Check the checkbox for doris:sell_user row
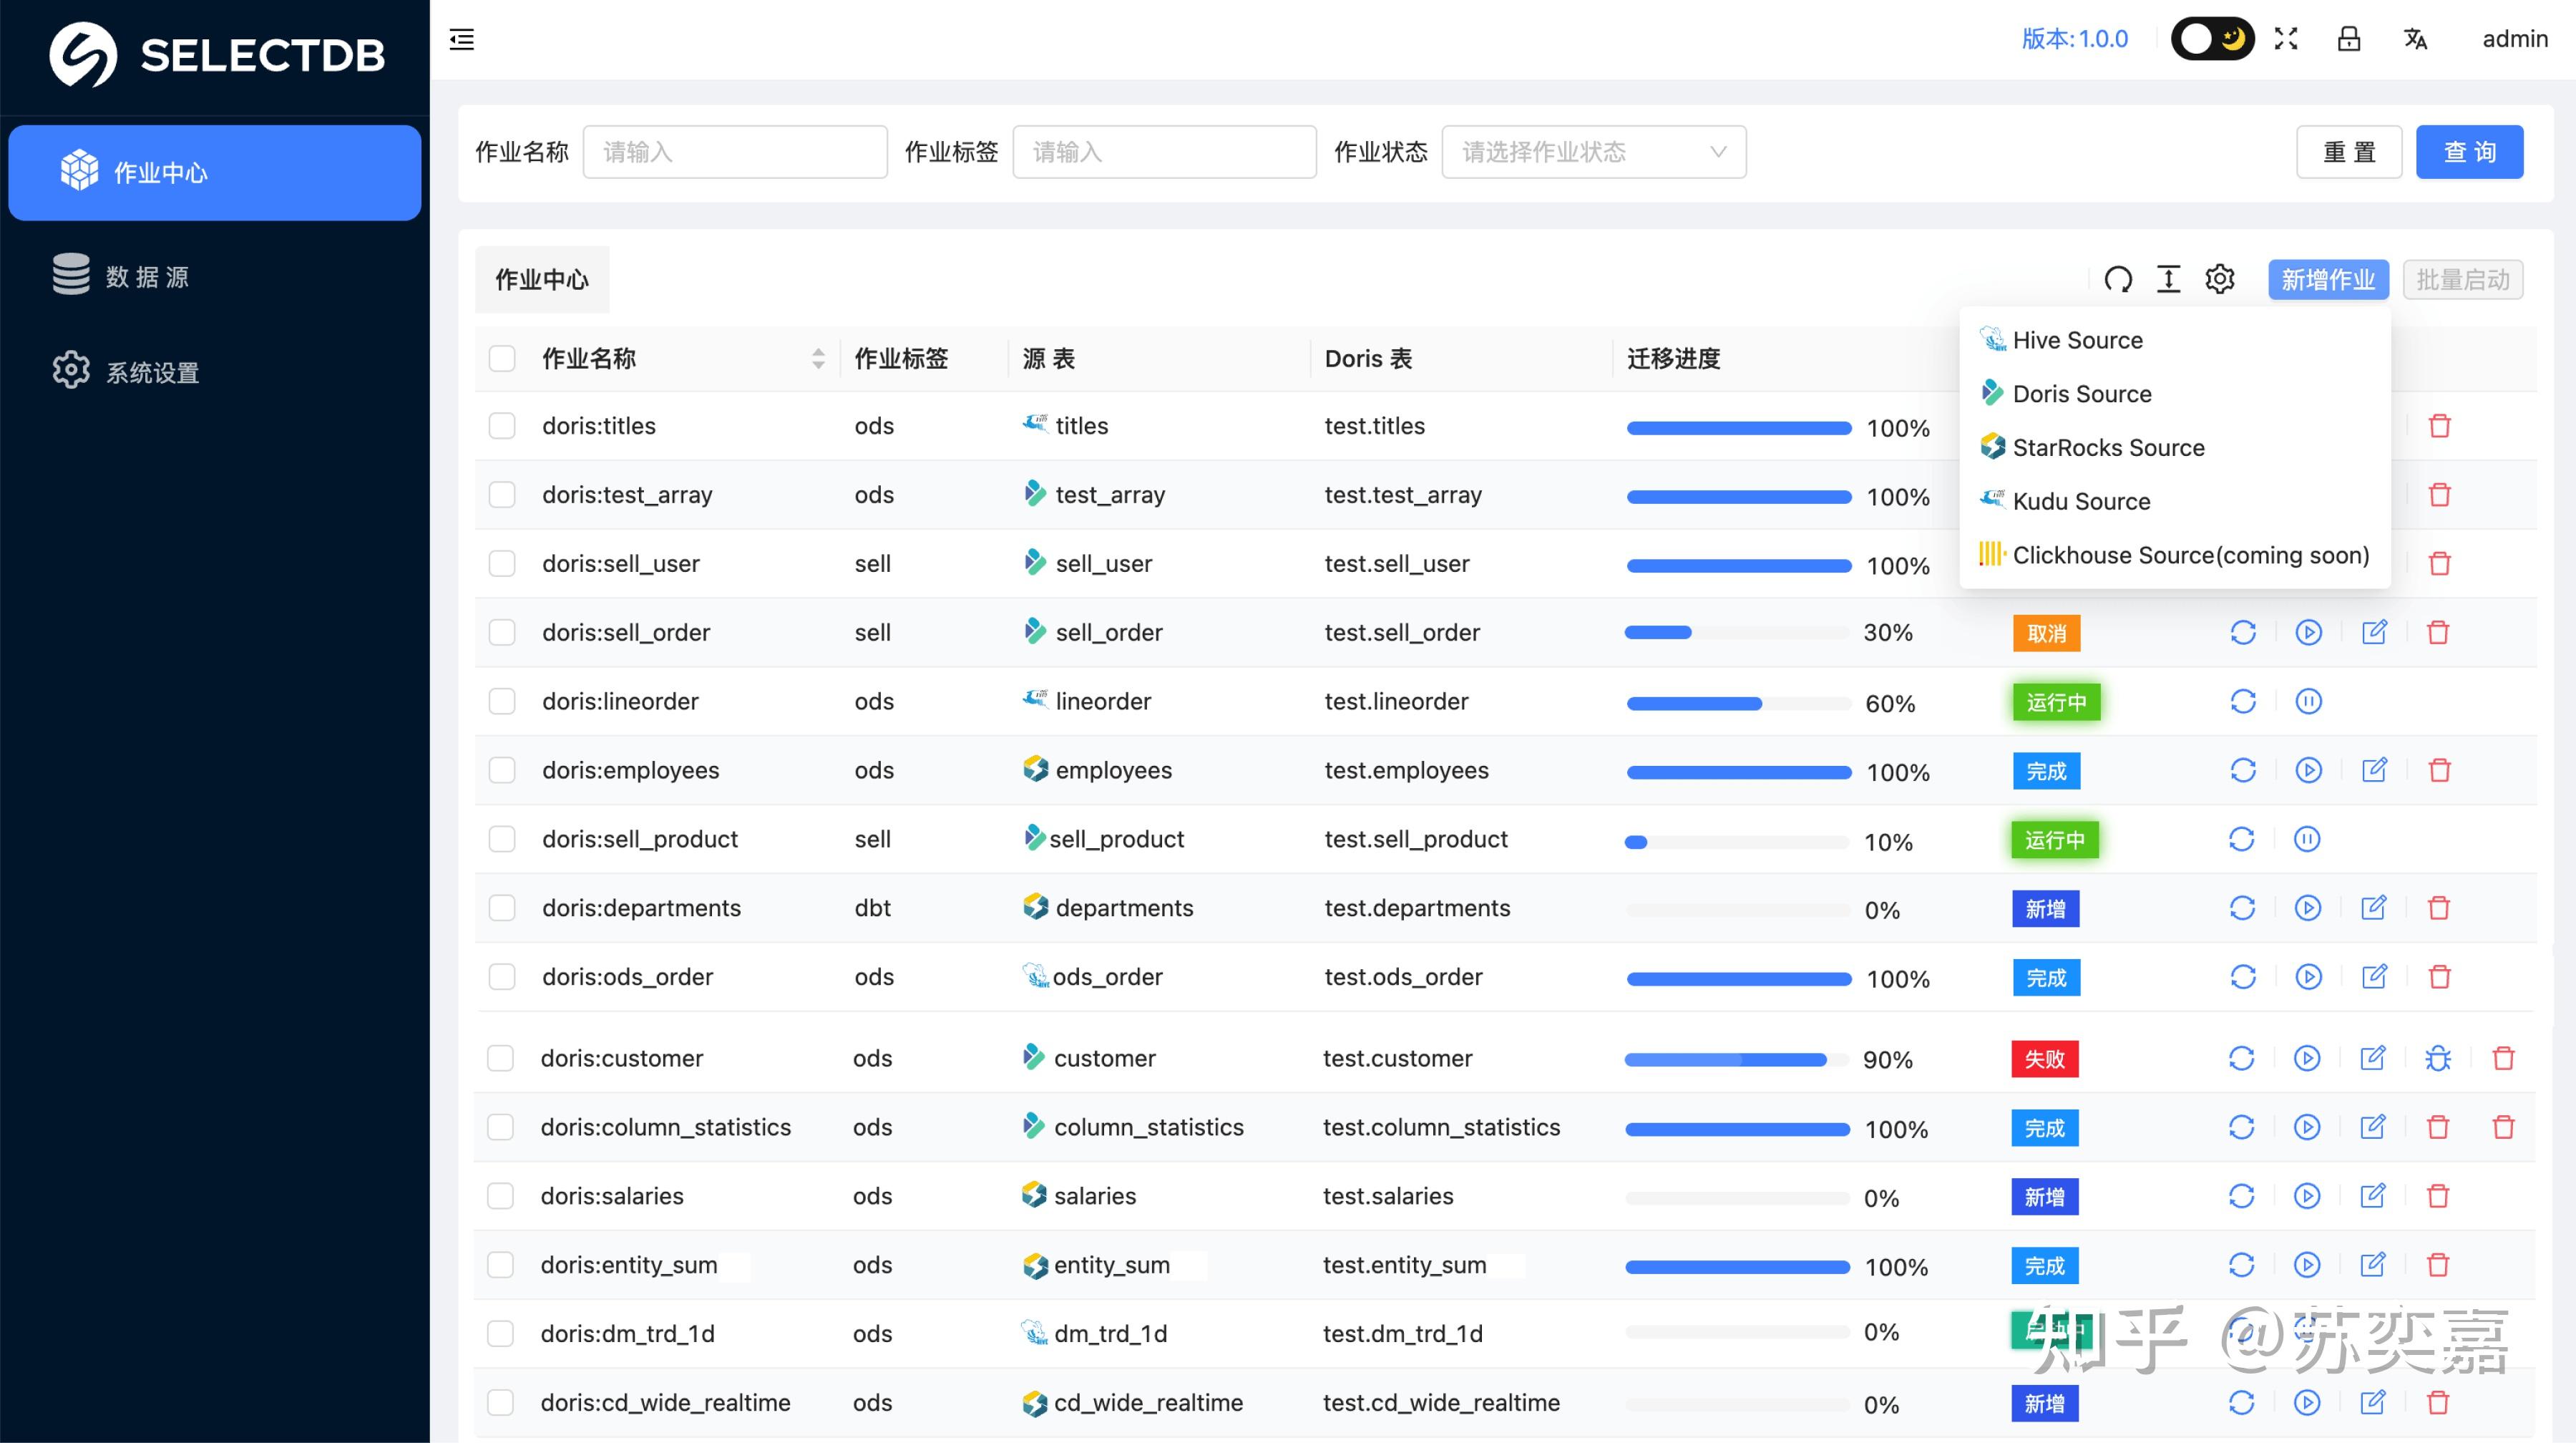 tap(502, 563)
